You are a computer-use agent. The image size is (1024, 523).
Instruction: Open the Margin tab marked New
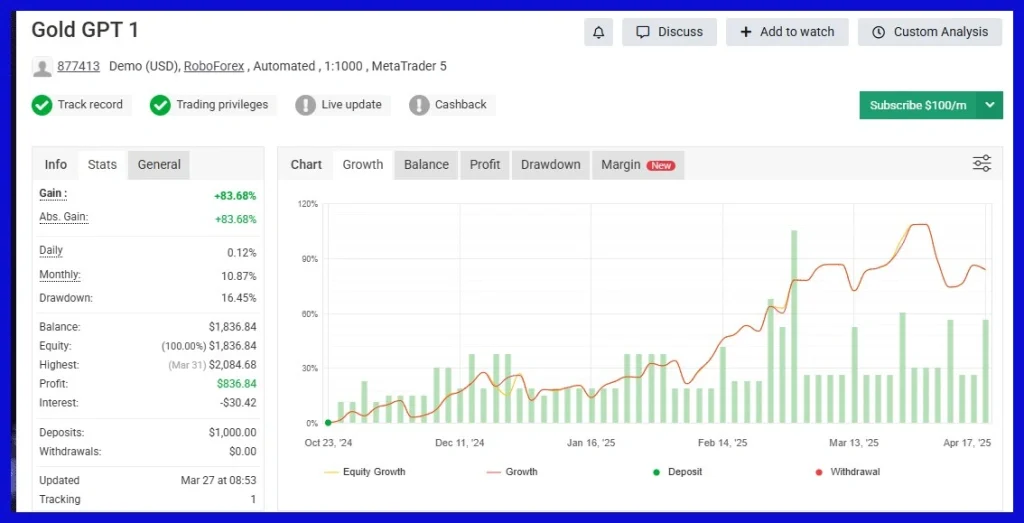pos(637,165)
